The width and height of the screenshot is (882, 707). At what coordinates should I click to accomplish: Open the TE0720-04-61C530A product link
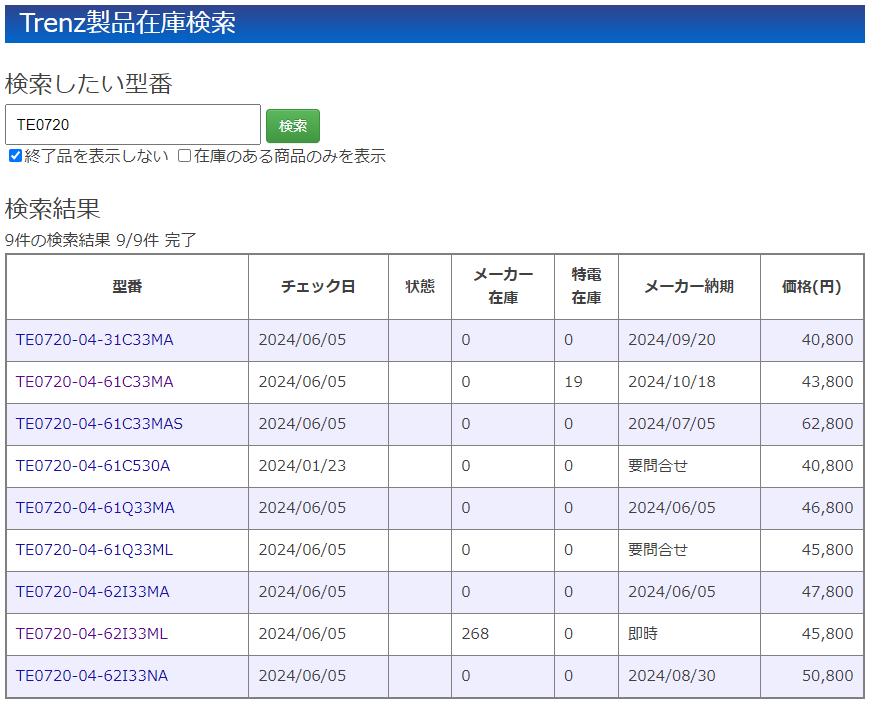click(x=93, y=466)
